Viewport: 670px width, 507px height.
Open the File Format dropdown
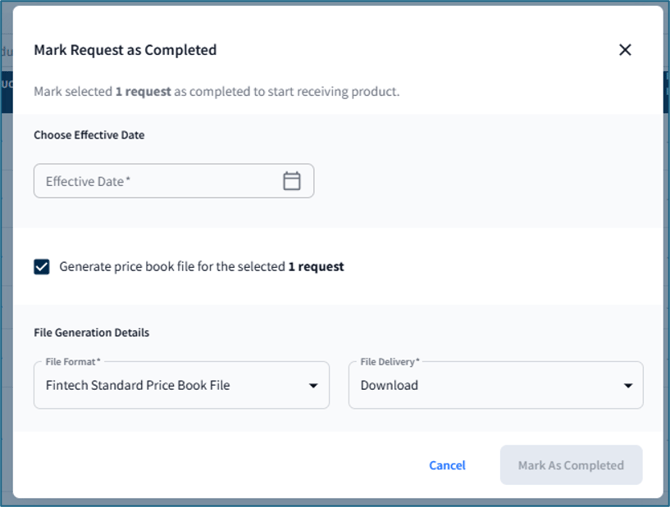tap(182, 385)
